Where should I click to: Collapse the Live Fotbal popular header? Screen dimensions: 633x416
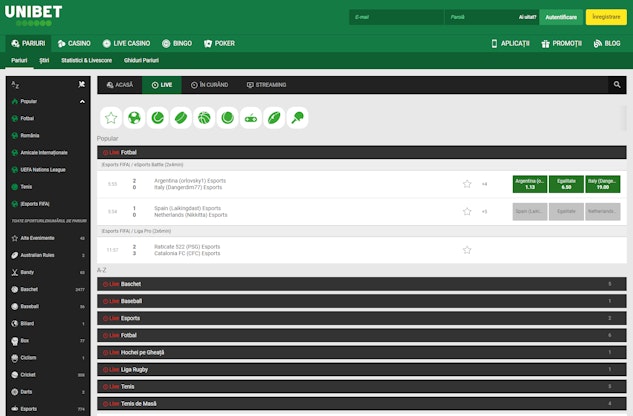coord(362,152)
